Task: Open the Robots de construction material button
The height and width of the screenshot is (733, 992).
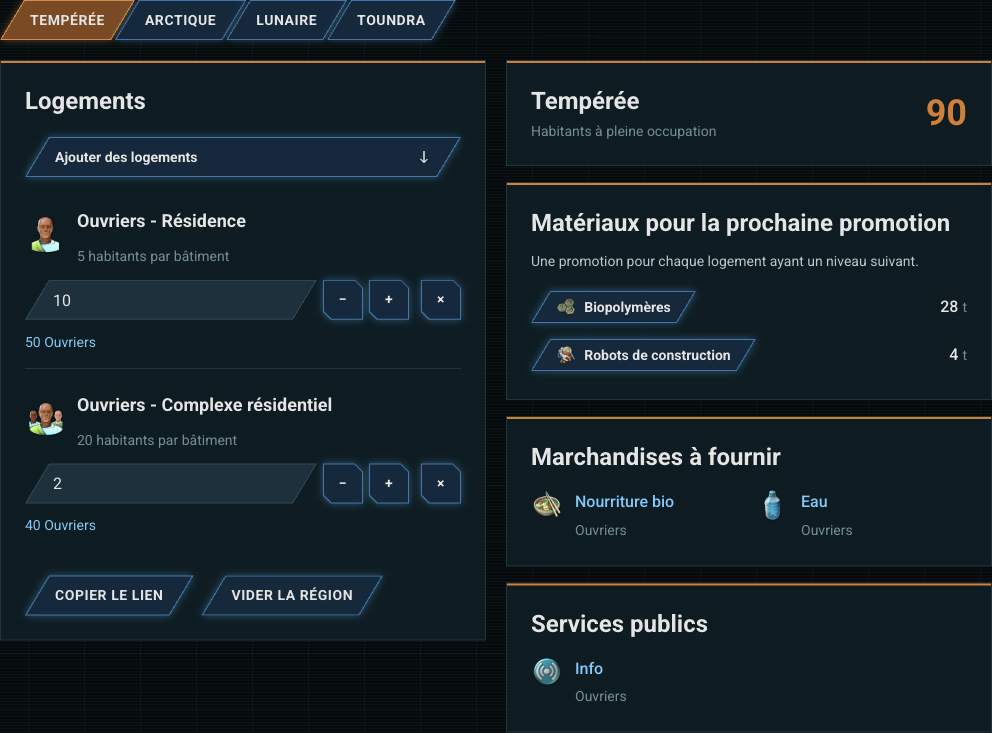Action: (x=643, y=355)
